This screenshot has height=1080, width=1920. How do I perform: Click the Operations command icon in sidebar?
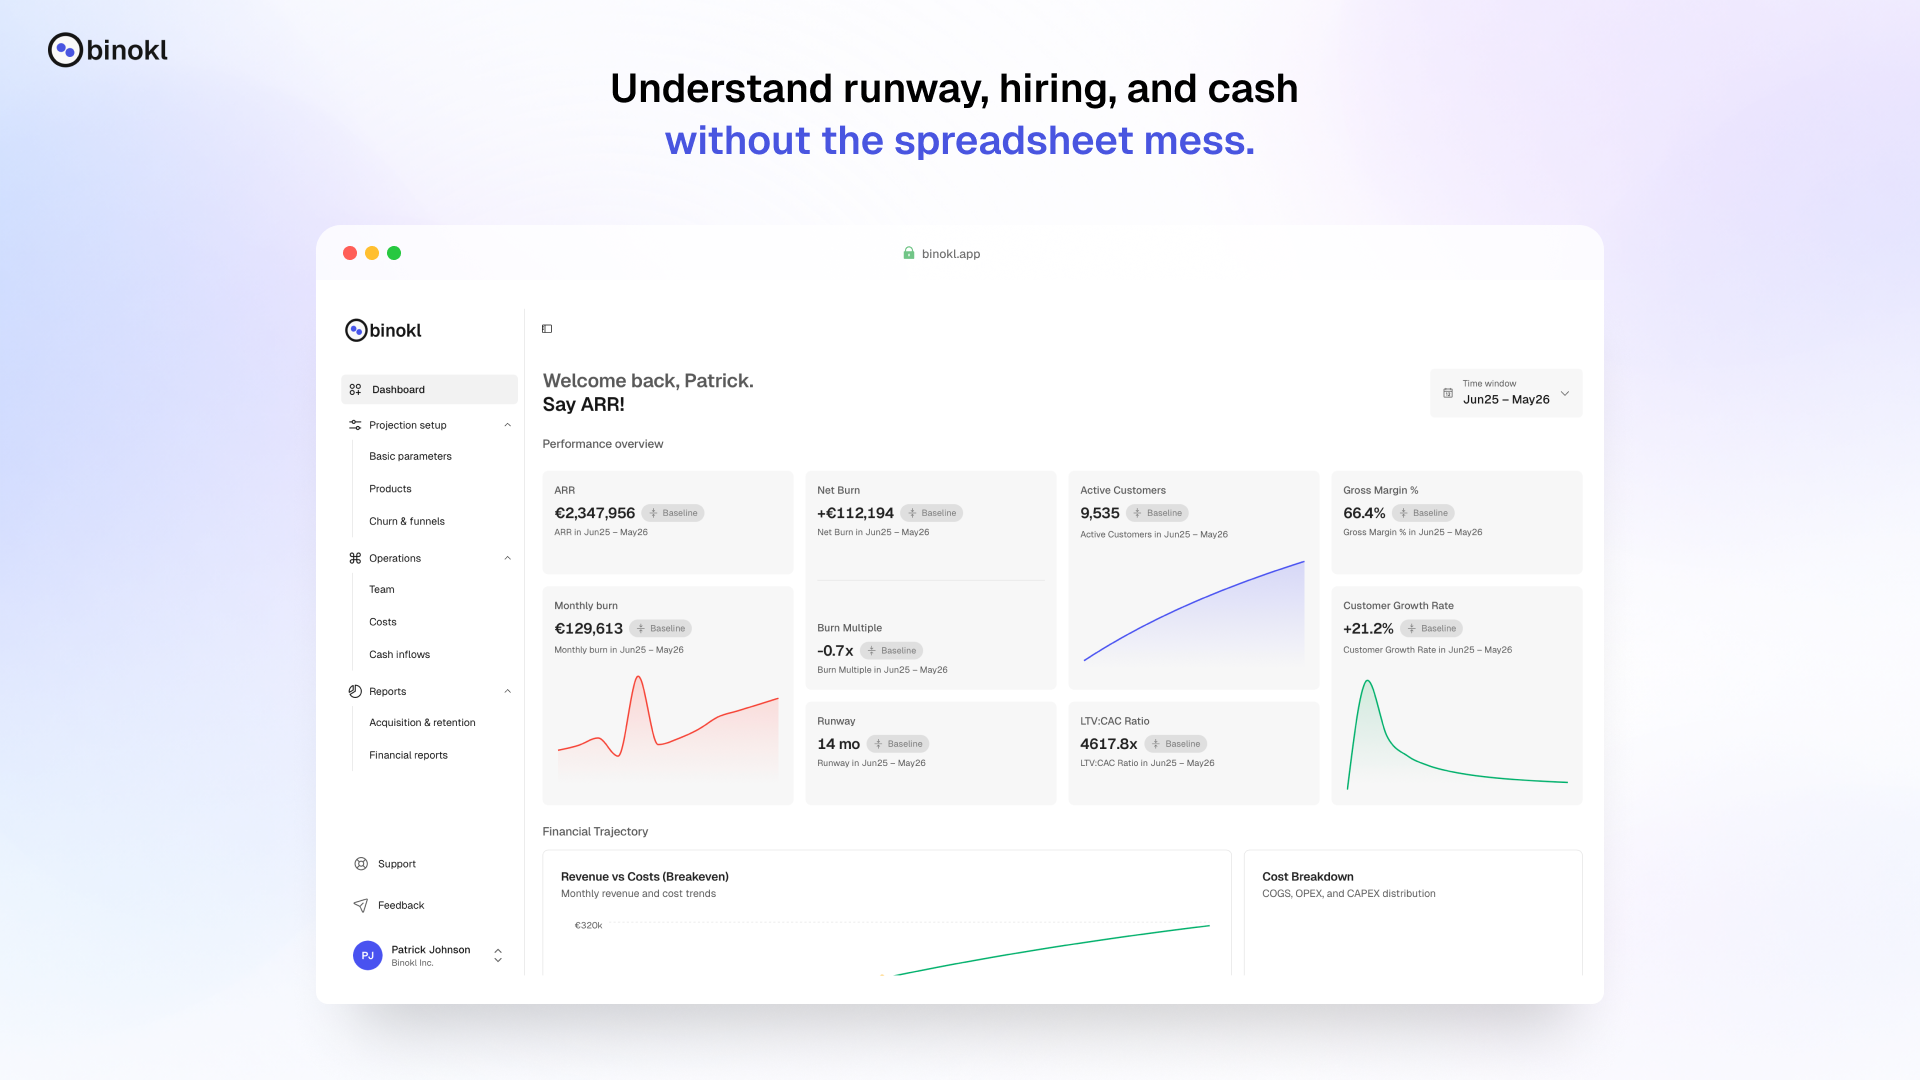(x=355, y=558)
